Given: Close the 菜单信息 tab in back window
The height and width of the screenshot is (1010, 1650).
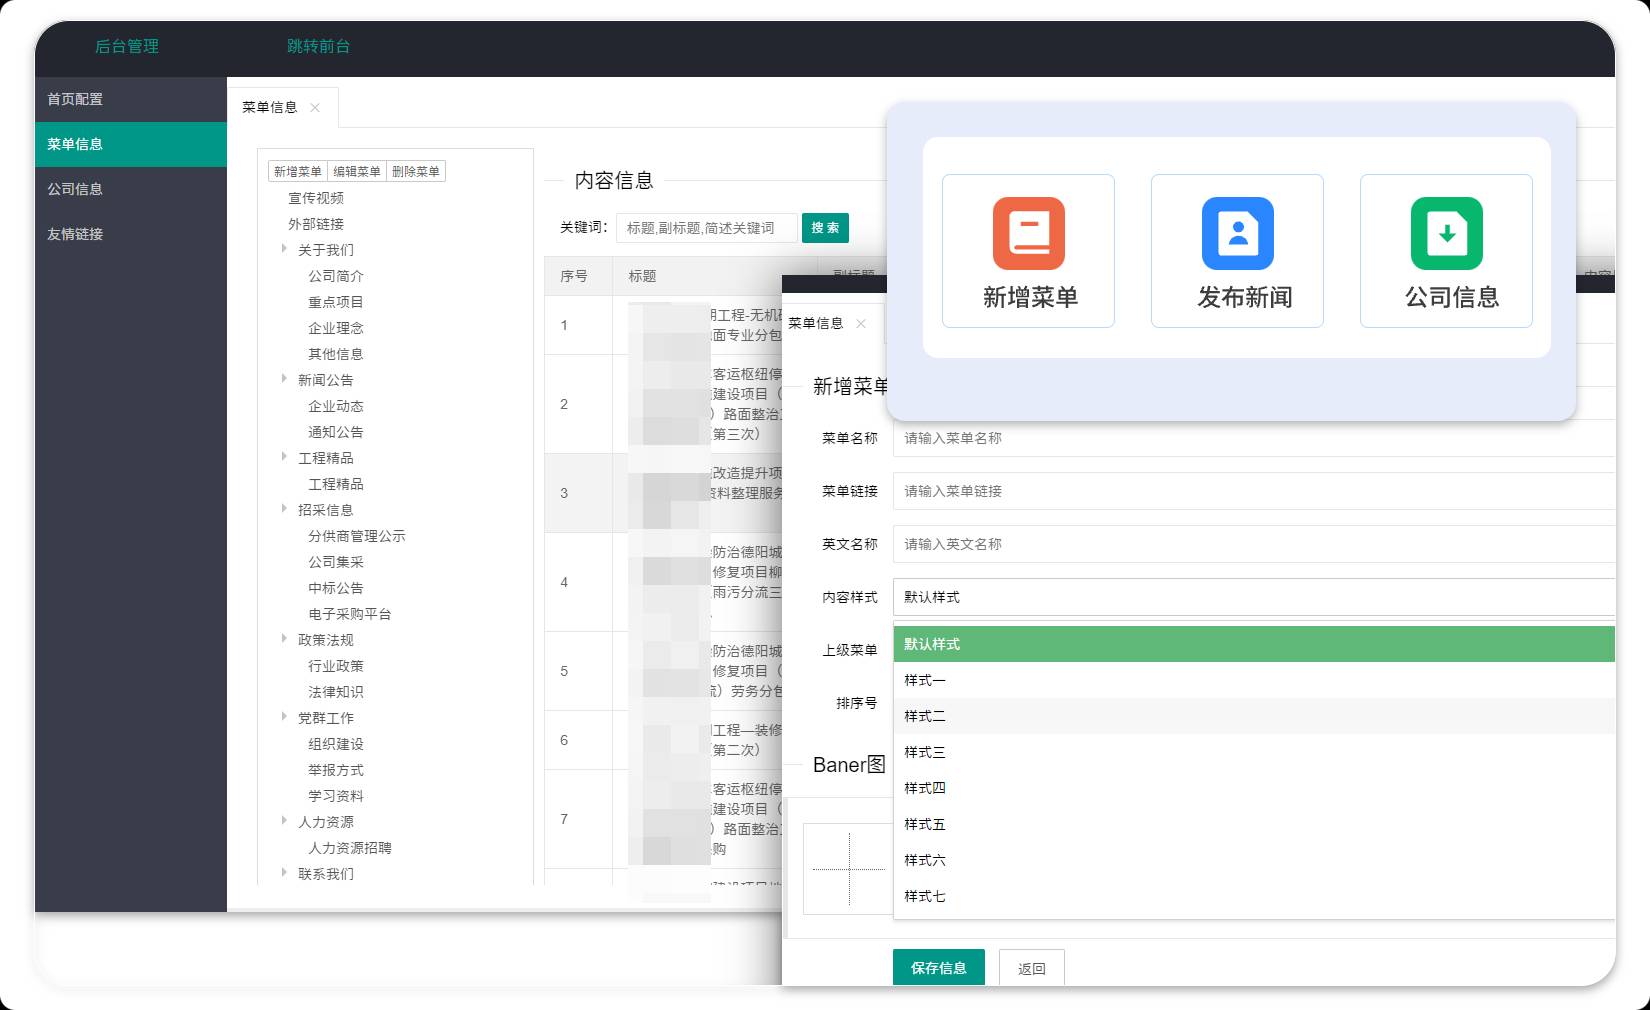Looking at the screenshot, I should [315, 107].
